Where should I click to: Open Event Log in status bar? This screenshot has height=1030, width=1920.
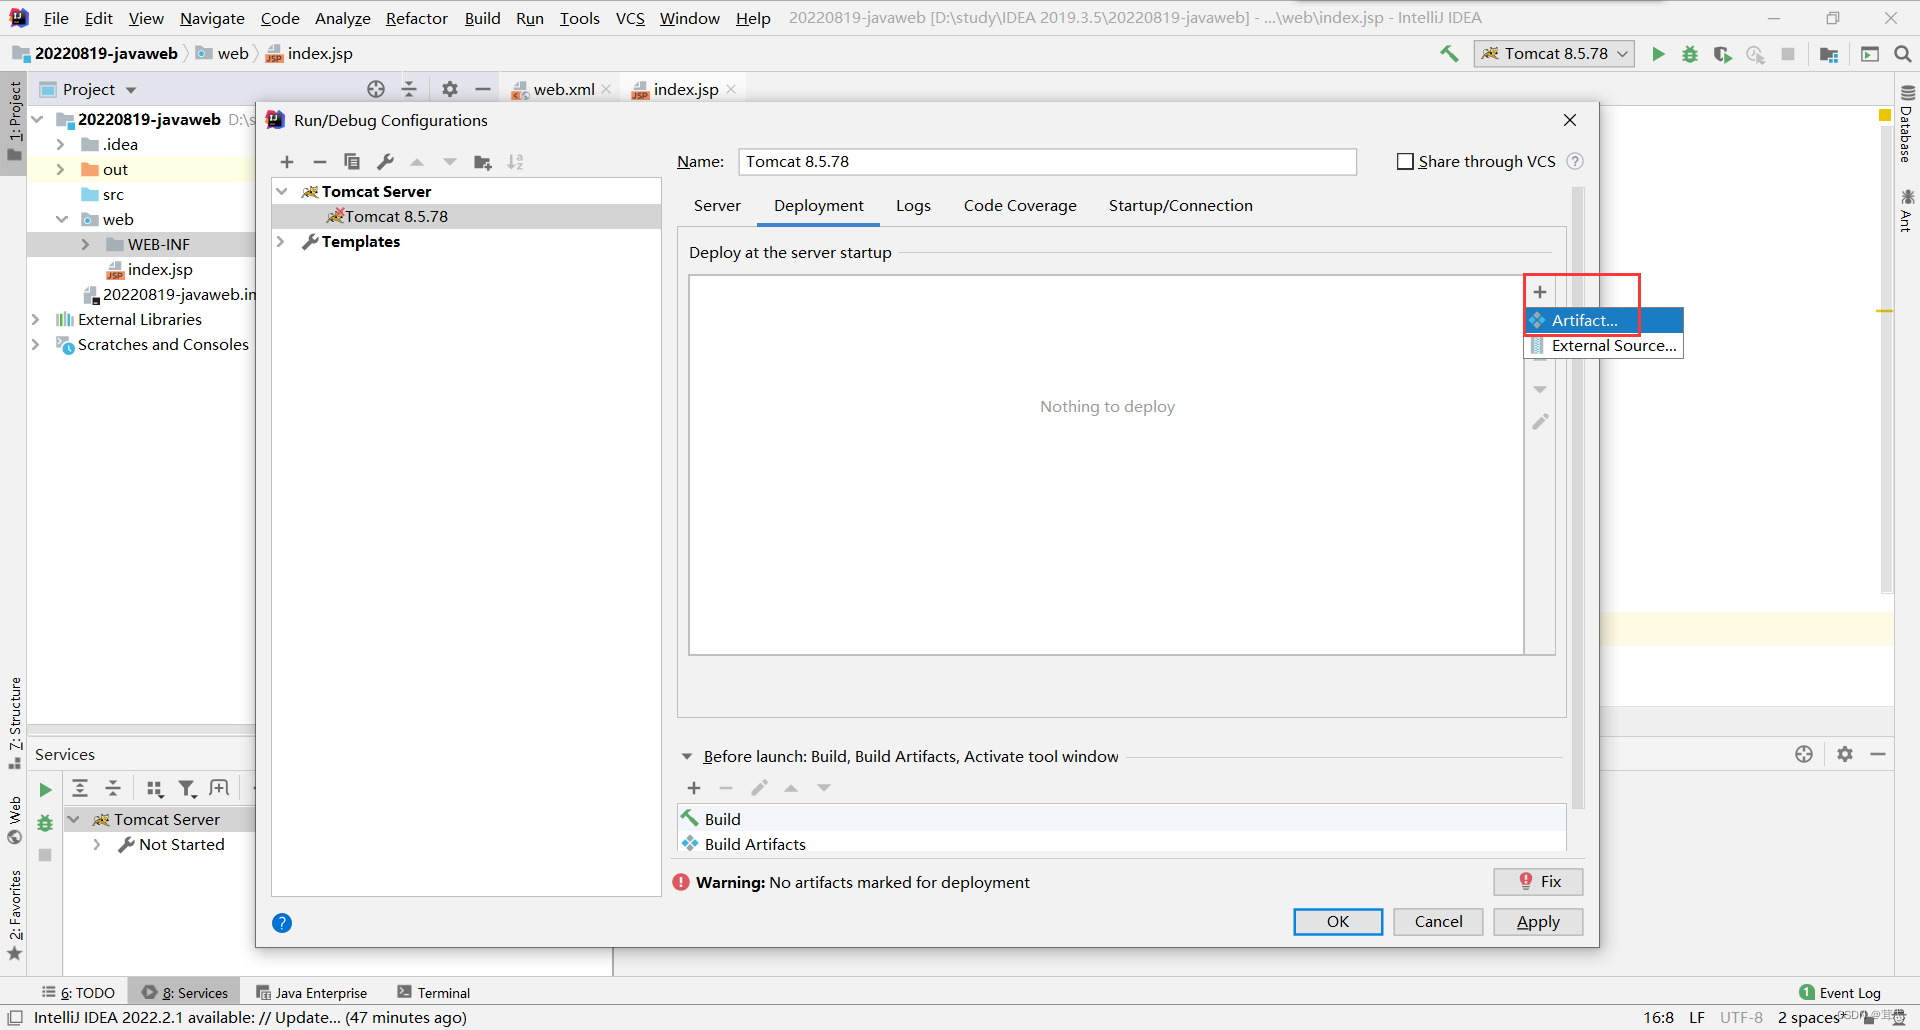click(x=1840, y=993)
